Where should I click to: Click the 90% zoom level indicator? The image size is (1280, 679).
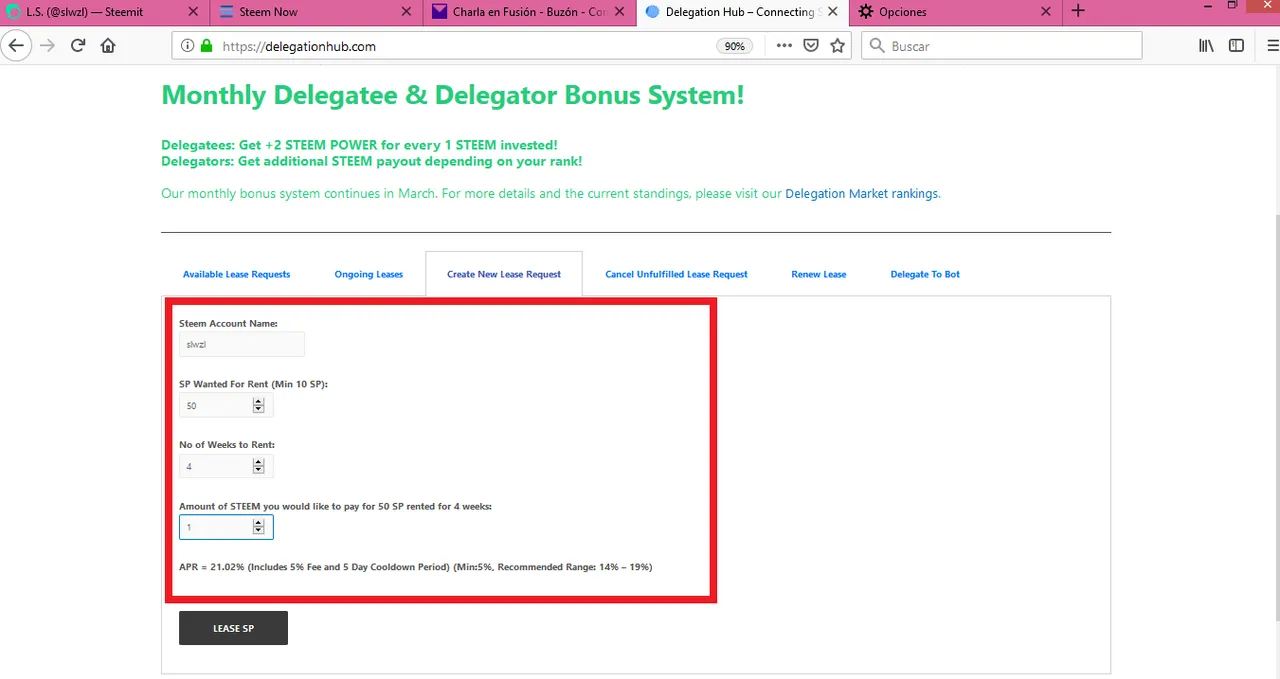tap(734, 46)
